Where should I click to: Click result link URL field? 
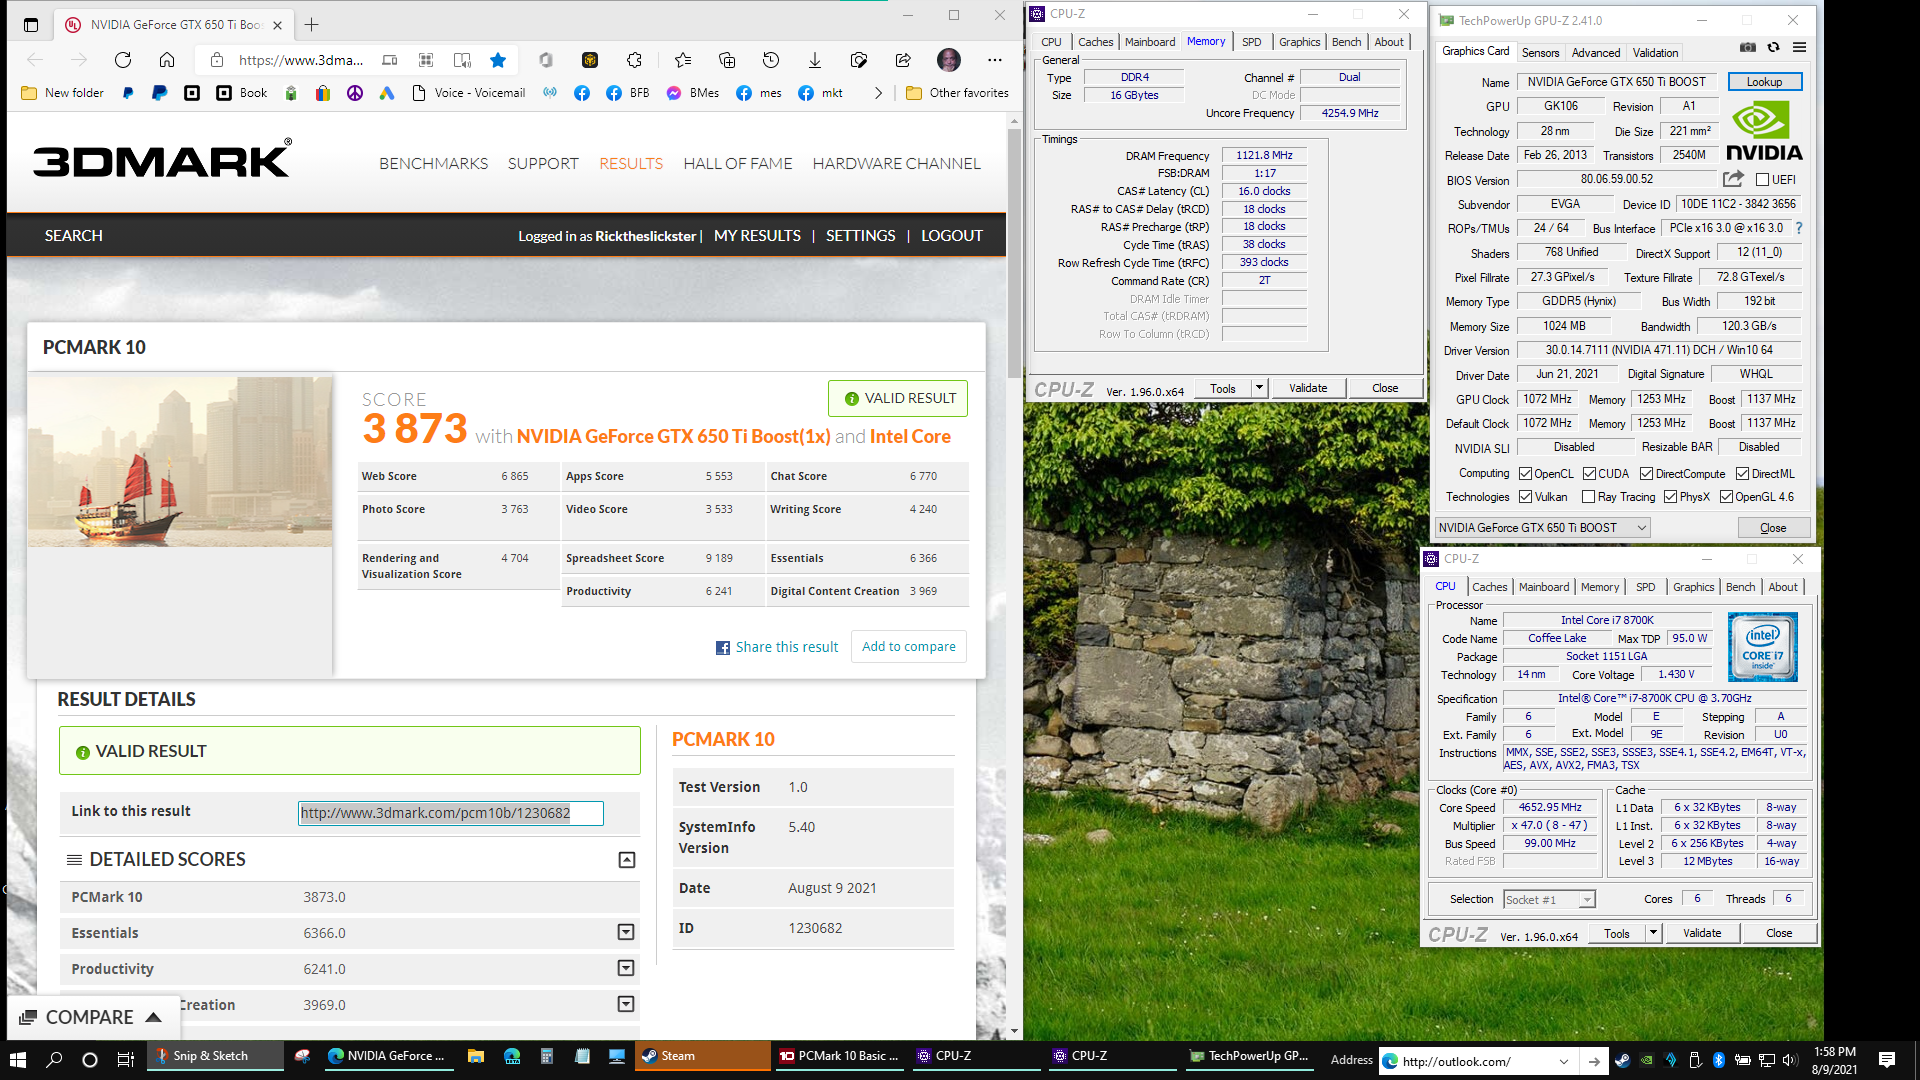click(x=450, y=813)
